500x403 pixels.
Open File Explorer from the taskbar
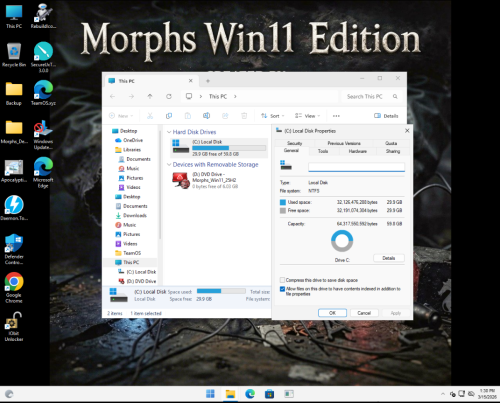pyautogui.click(x=230, y=394)
